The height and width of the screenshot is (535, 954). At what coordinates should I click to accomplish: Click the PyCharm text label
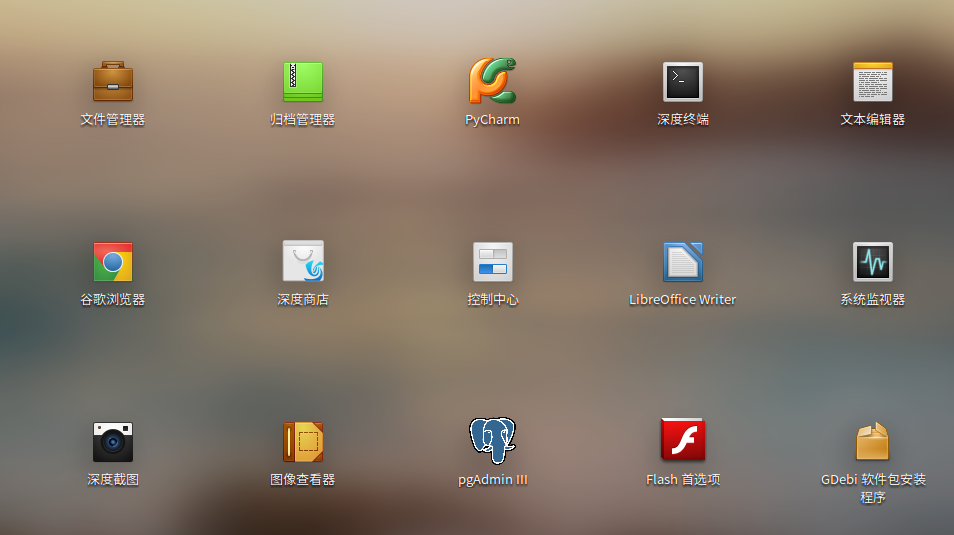coord(492,120)
